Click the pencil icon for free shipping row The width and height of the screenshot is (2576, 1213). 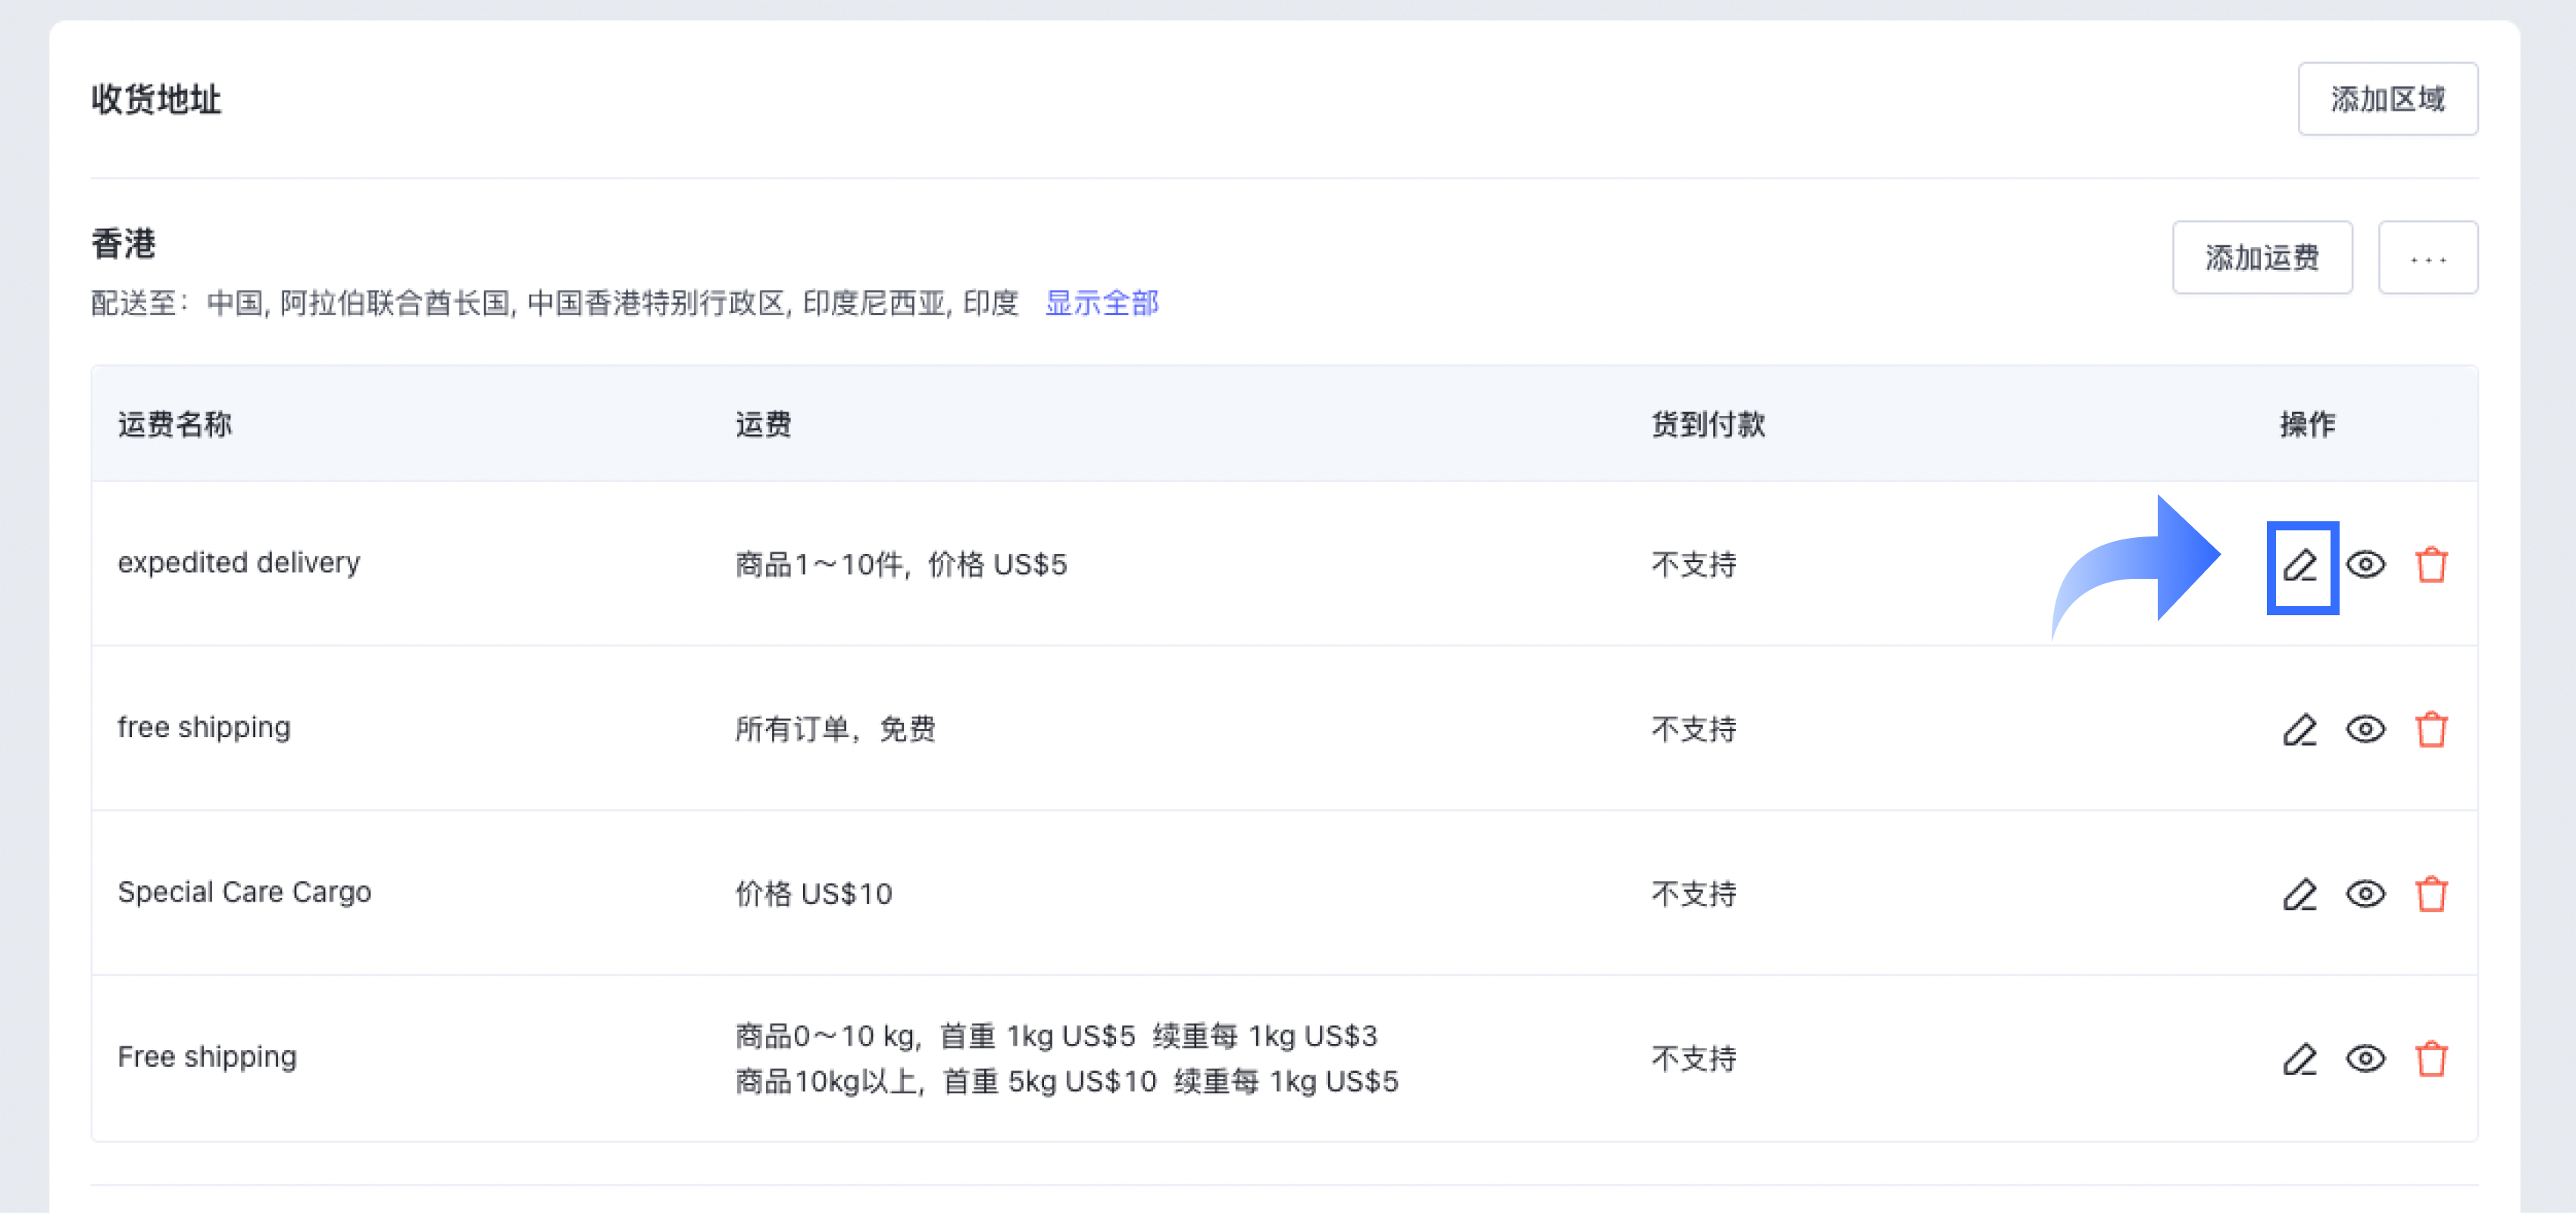(x=2300, y=730)
